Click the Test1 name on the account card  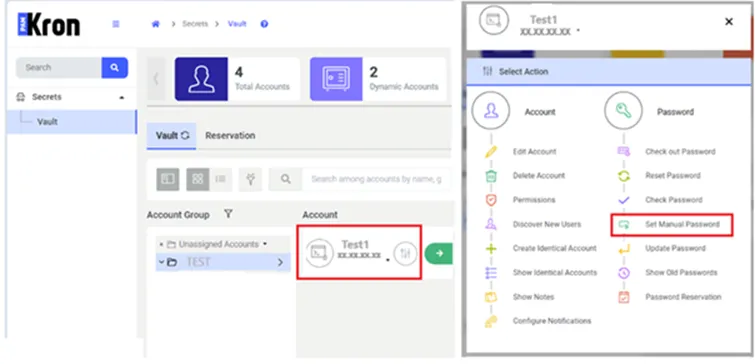tap(355, 245)
